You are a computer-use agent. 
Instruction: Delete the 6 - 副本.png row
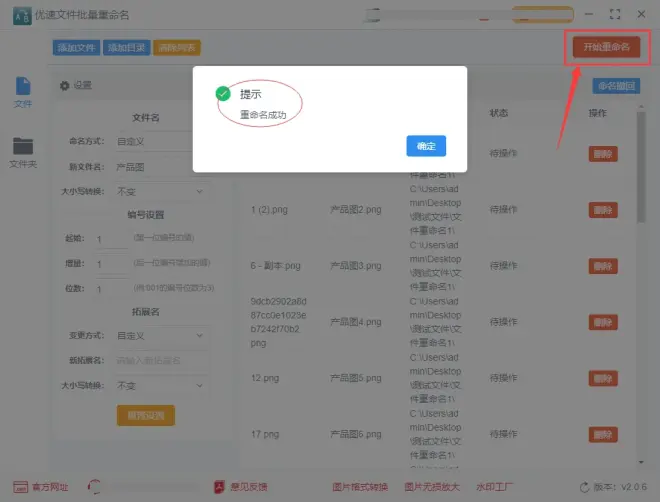point(603,266)
